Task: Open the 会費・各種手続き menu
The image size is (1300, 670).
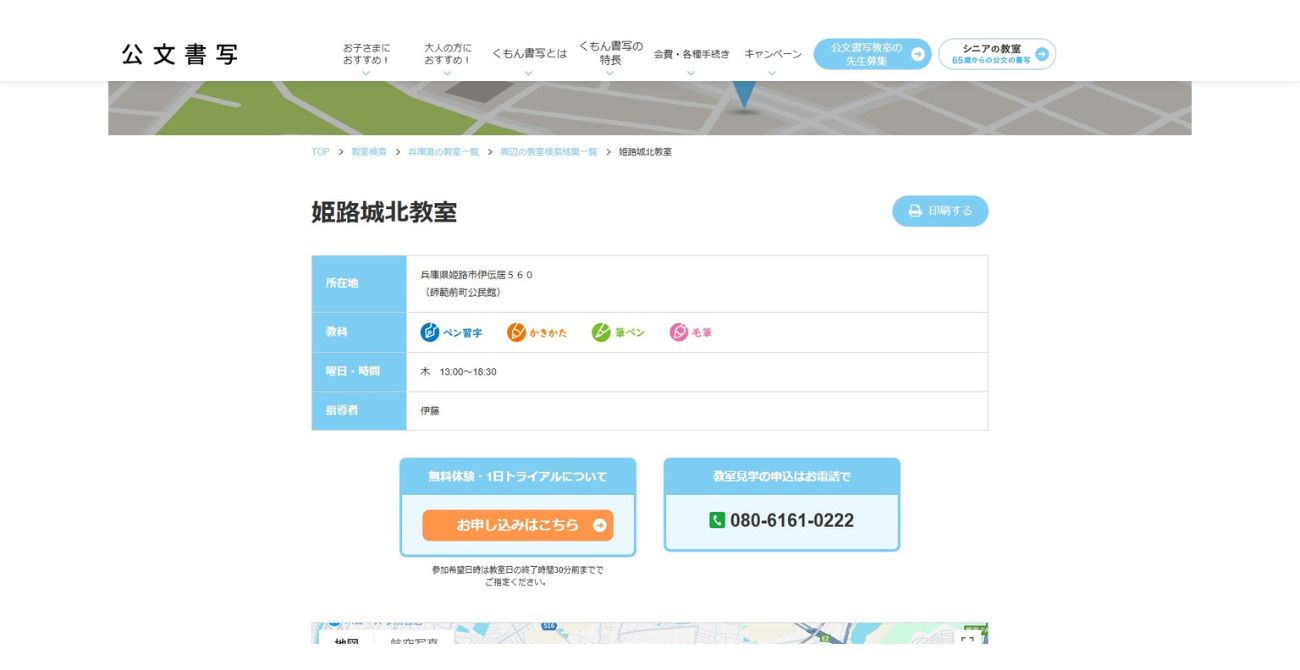Action: tap(691, 56)
